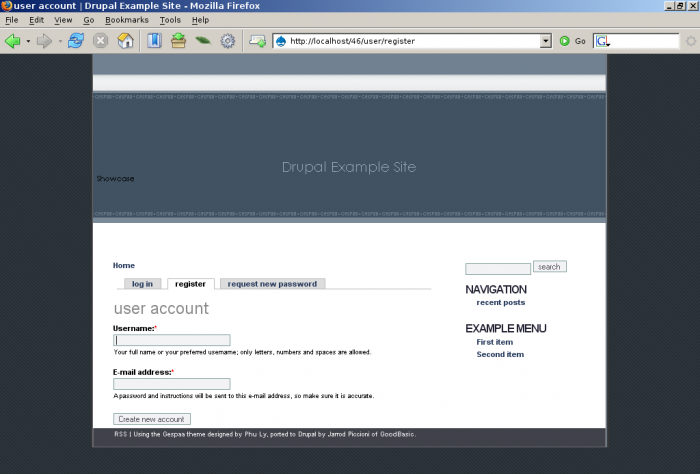The height and width of the screenshot is (474, 700).
Task: Open the Go menu
Action: pyautogui.click(x=89, y=20)
